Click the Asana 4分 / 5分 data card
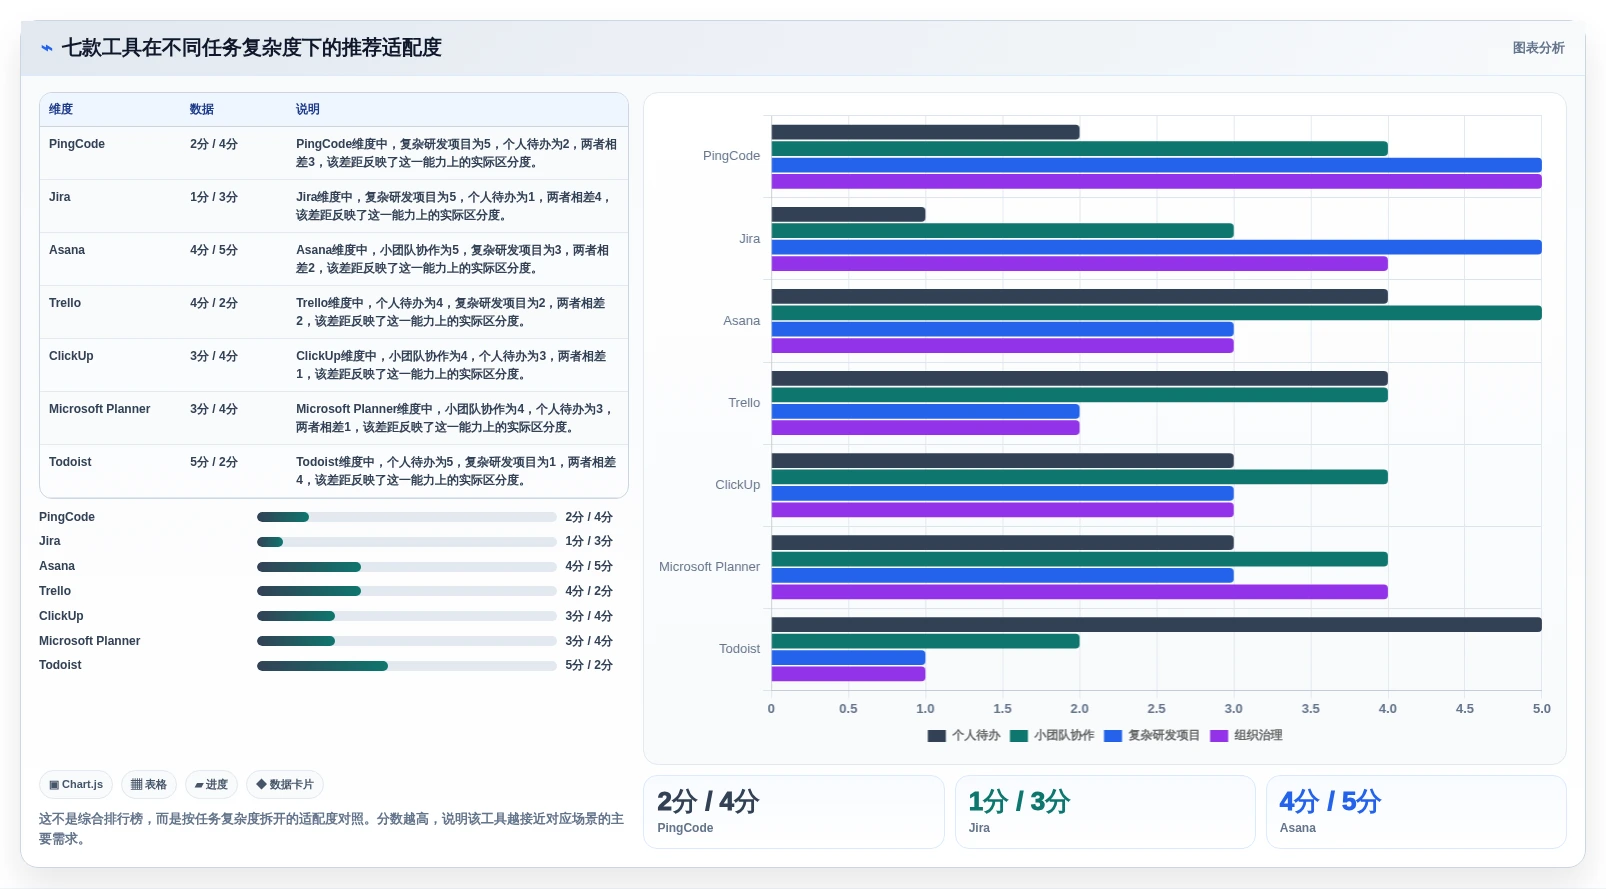 click(x=1416, y=812)
